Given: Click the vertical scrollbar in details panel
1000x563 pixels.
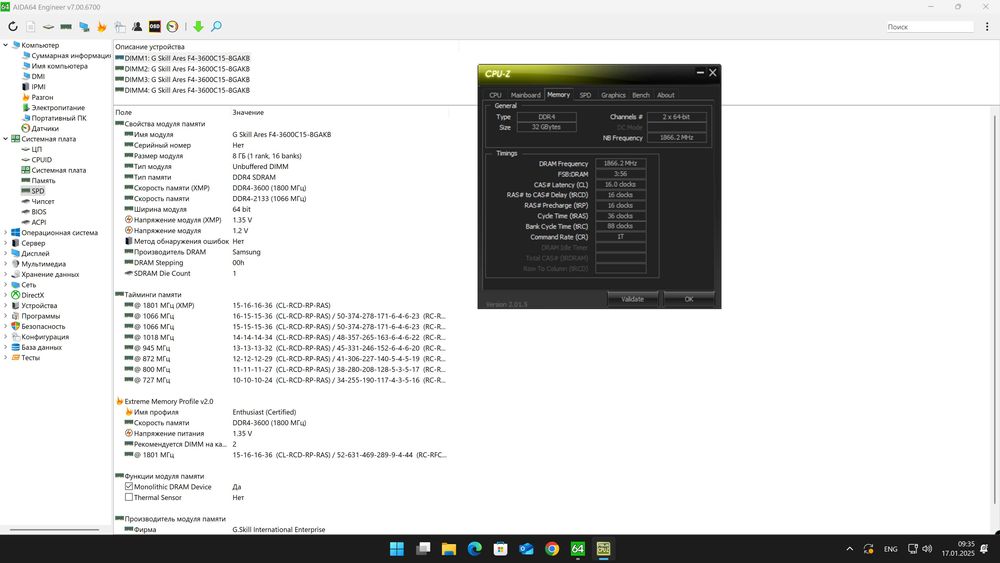Looking at the screenshot, I should (x=994, y=309).
